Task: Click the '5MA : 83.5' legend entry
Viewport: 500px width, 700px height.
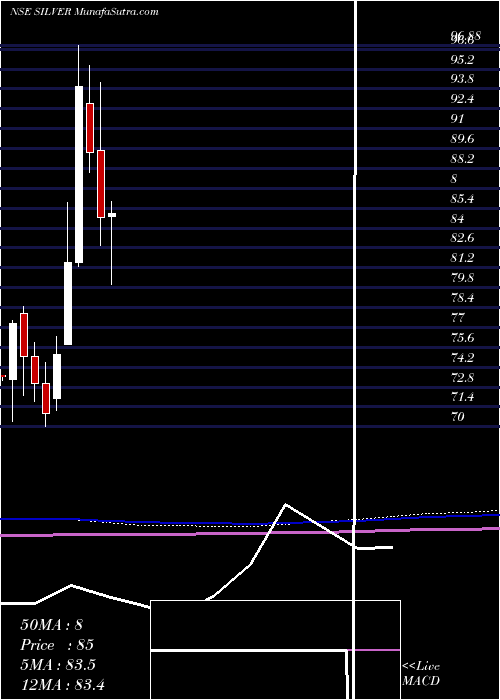Action: (58, 665)
